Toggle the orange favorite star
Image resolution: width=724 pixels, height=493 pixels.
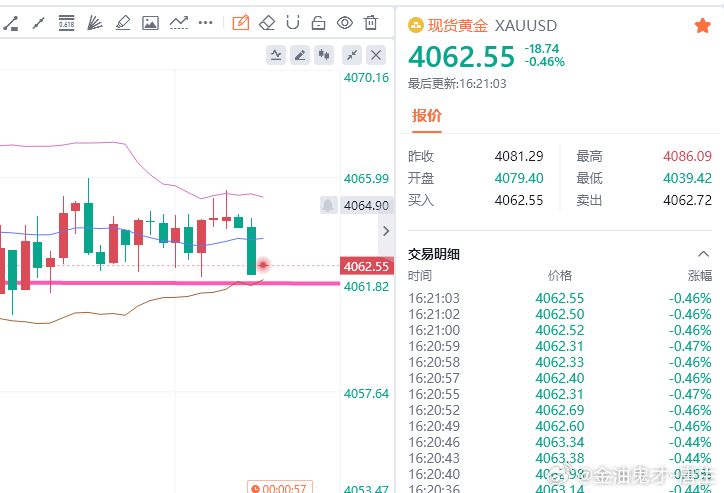tap(702, 26)
